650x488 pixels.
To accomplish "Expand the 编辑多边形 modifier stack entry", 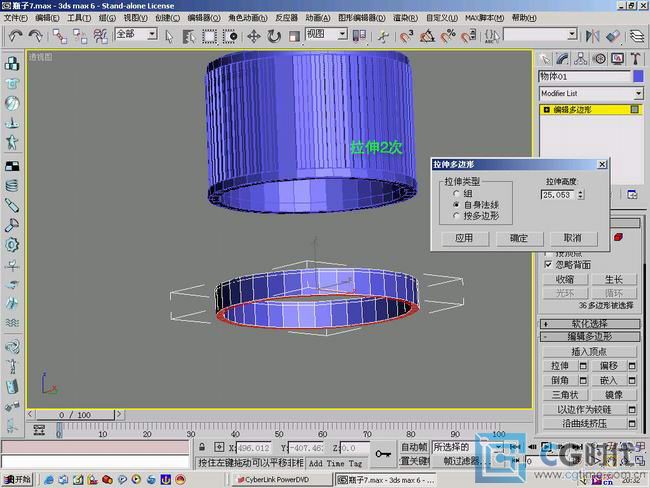I will pyautogui.click(x=546, y=109).
